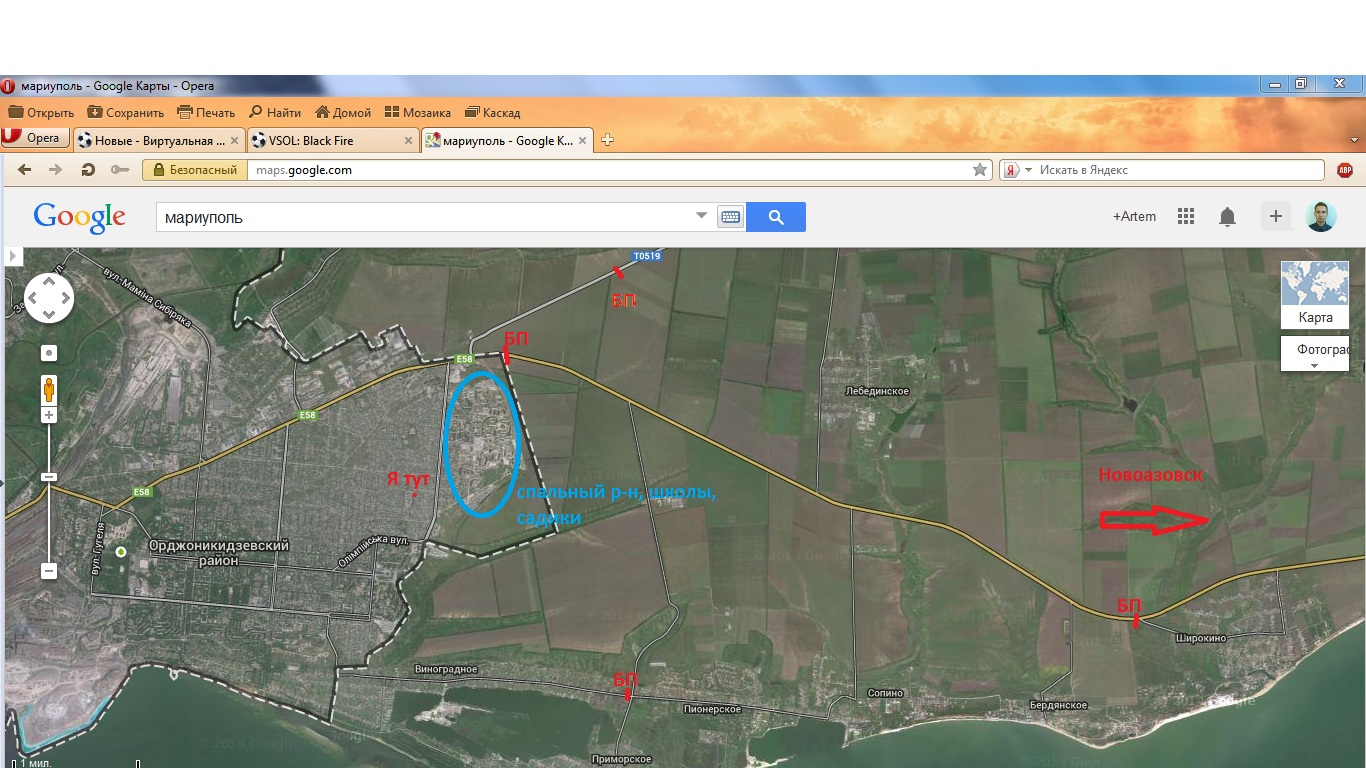Close the мариуполь Google Карты tab
This screenshot has height=768, width=1366.
coord(582,141)
